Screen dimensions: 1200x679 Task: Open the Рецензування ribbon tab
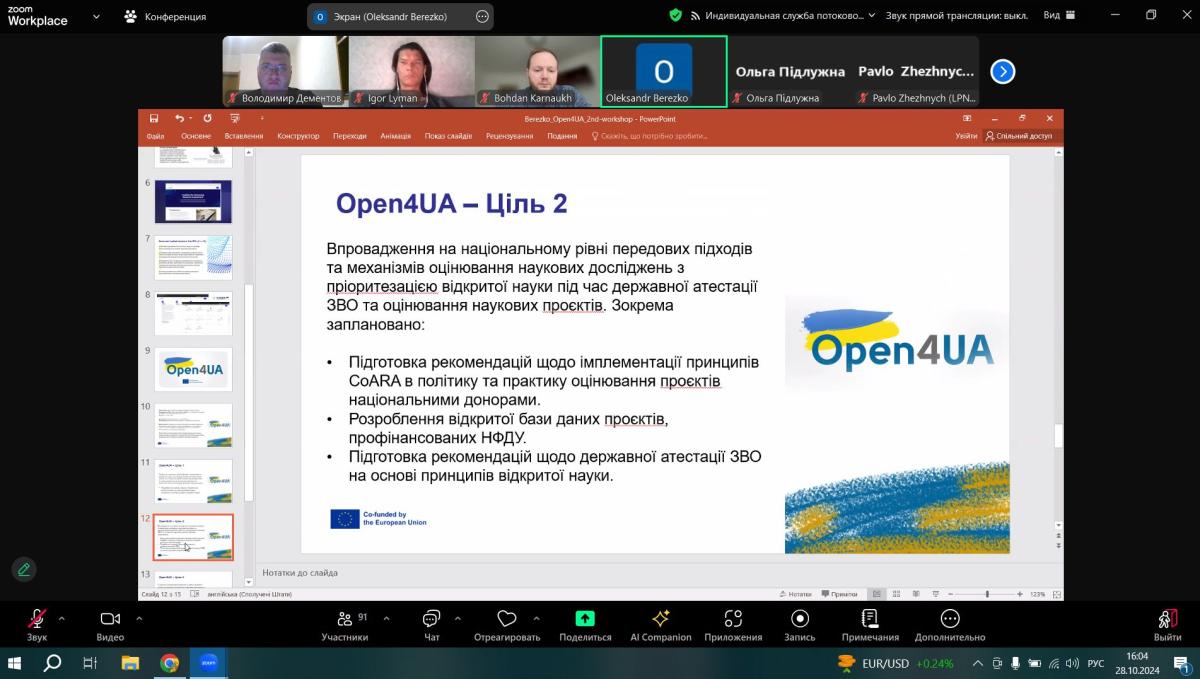(x=510, y=136)
